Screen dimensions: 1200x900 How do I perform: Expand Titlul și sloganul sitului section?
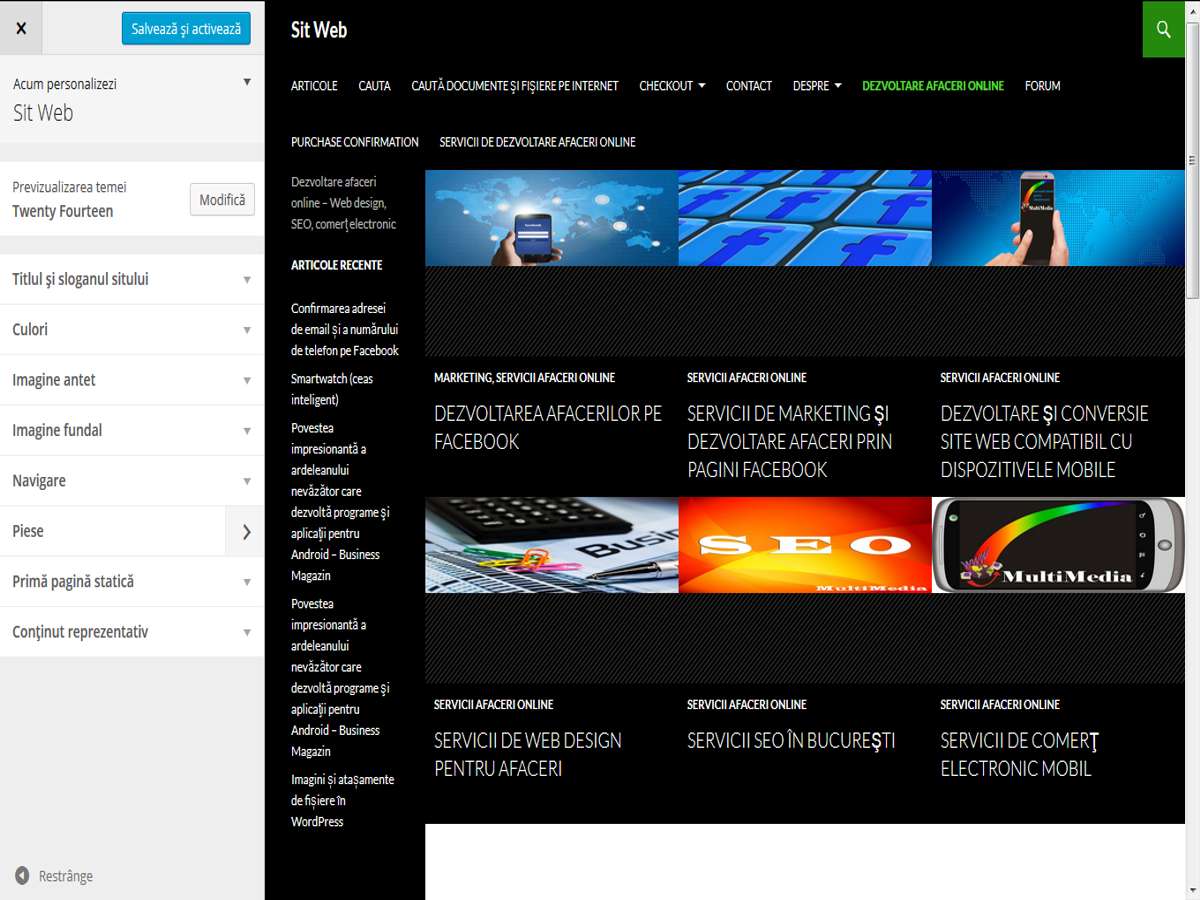click(x=132, y=279)
